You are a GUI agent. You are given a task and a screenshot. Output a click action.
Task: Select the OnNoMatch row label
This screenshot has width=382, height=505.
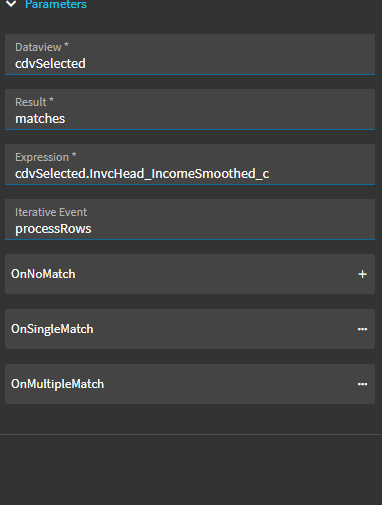coord(43,274)
